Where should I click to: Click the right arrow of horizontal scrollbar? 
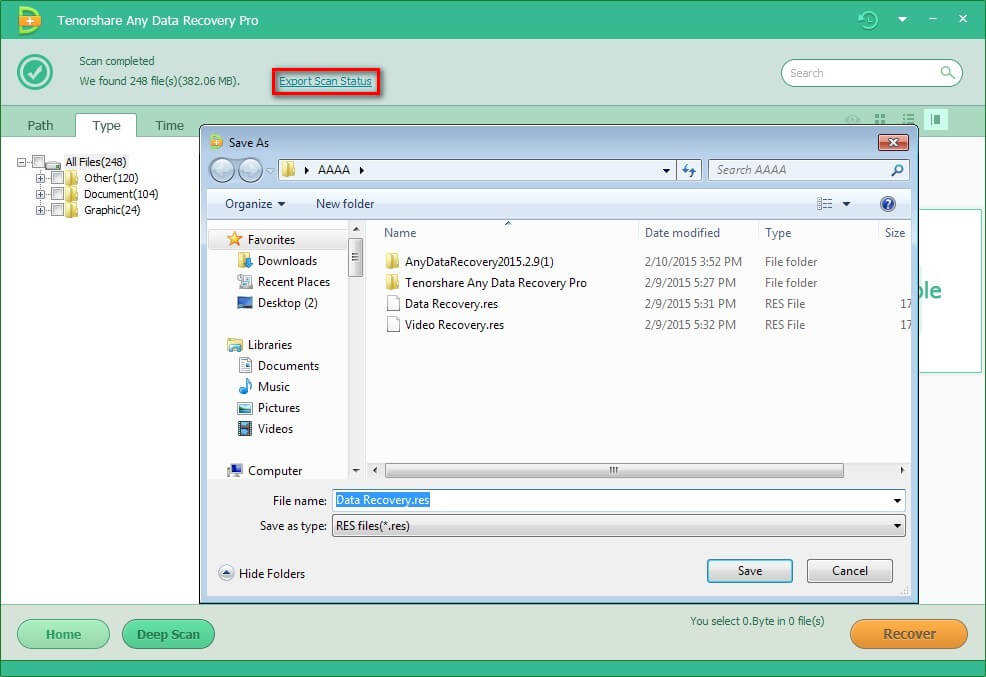pyautogui.click(x=902, y=470)
